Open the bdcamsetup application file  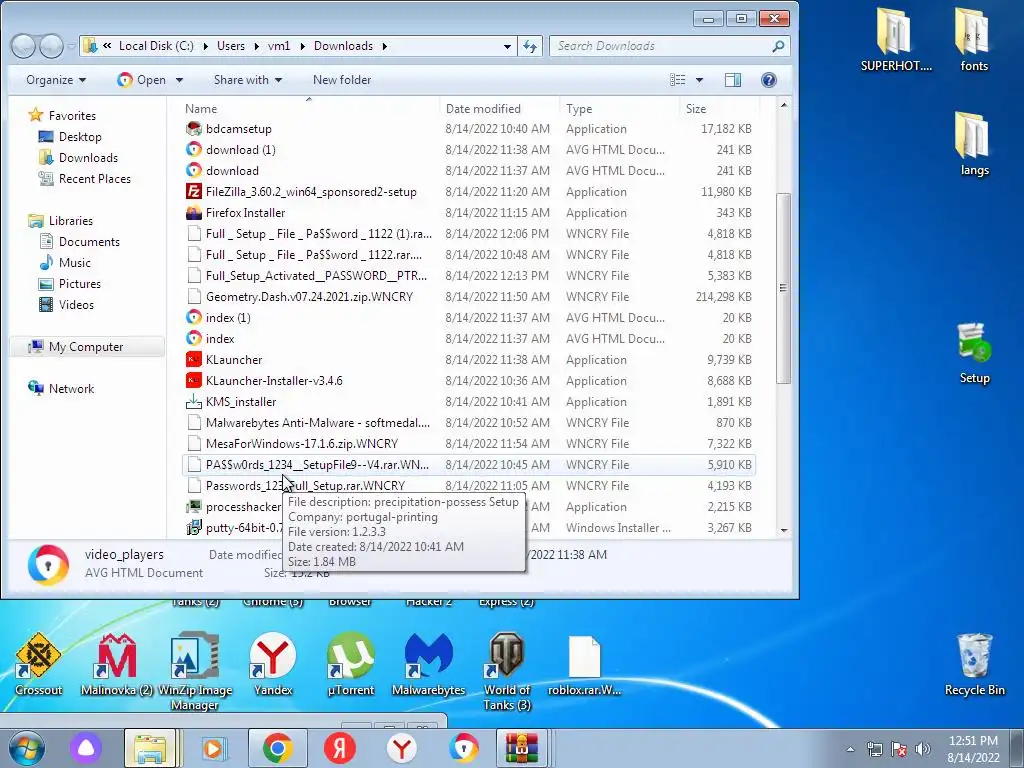click(x=238, y=129)
